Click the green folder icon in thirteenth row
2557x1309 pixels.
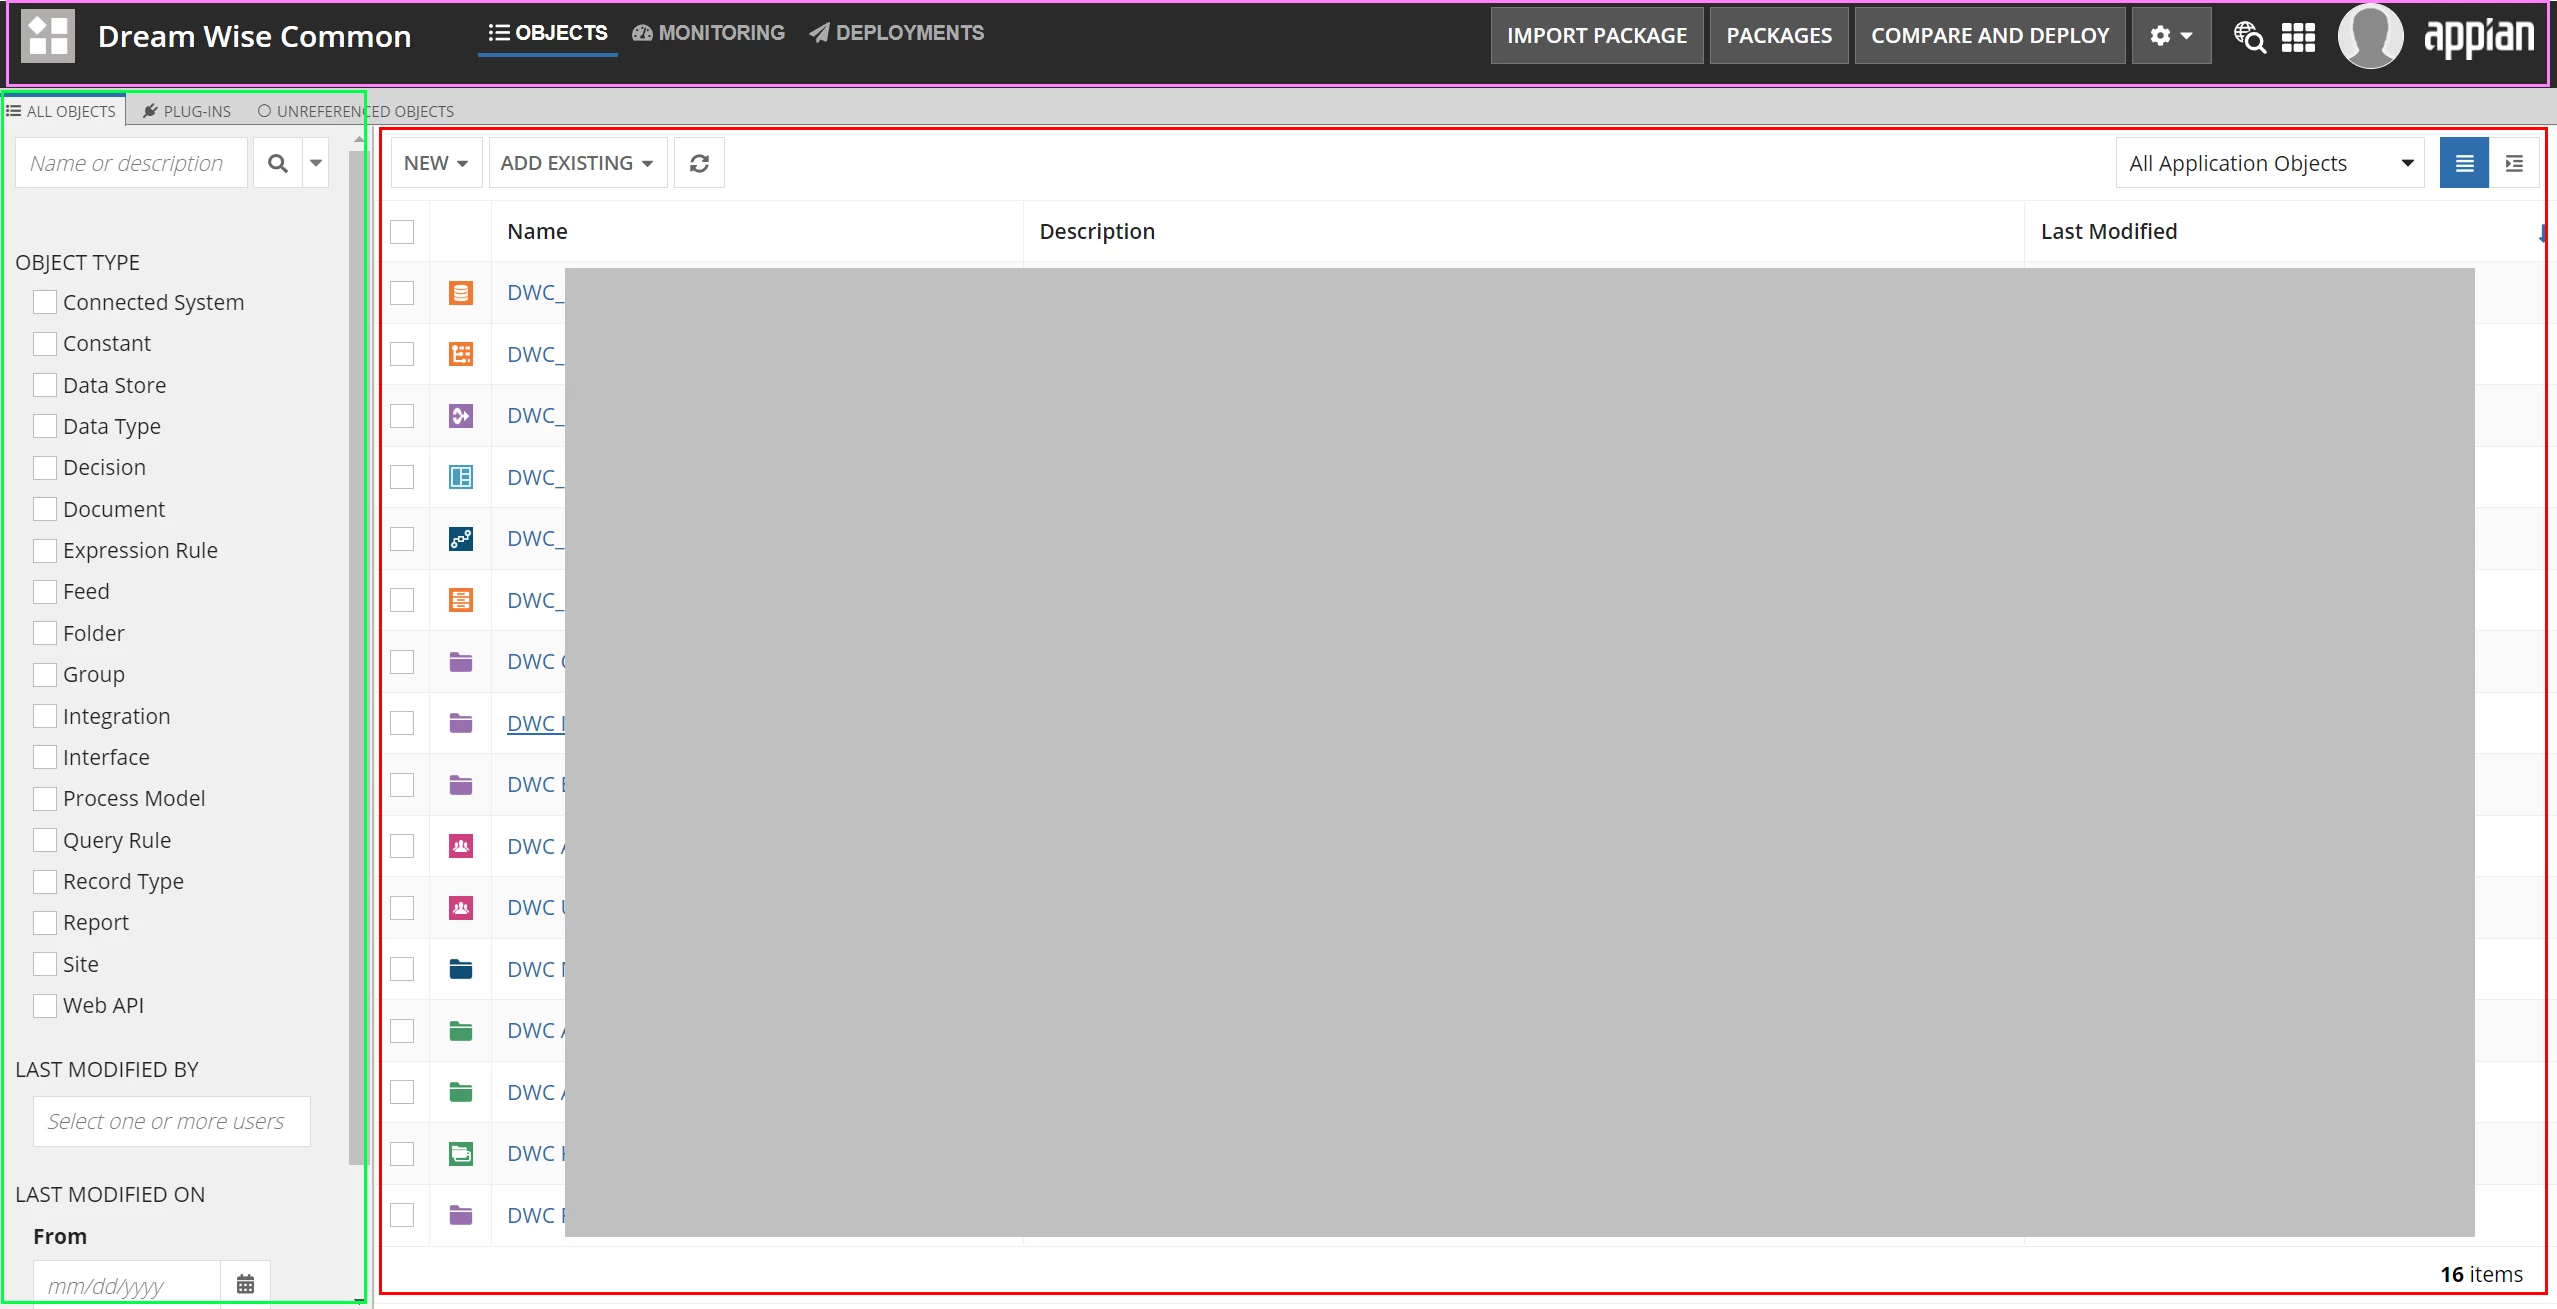click(x=461, y=1031)
